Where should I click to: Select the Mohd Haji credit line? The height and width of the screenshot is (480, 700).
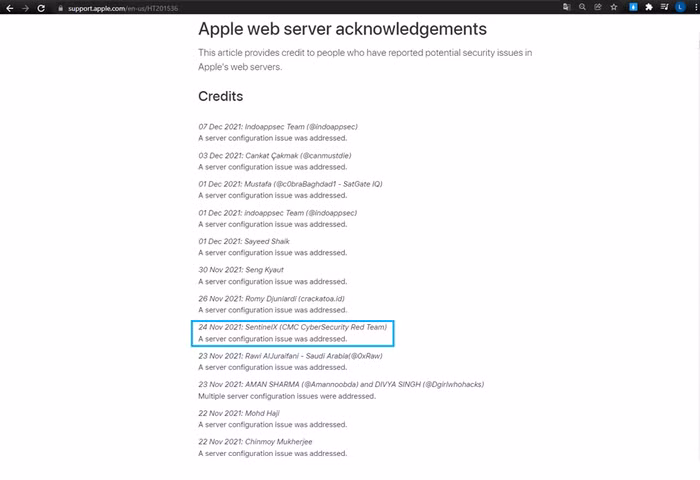pyautogui.click(x=239, y=413)
